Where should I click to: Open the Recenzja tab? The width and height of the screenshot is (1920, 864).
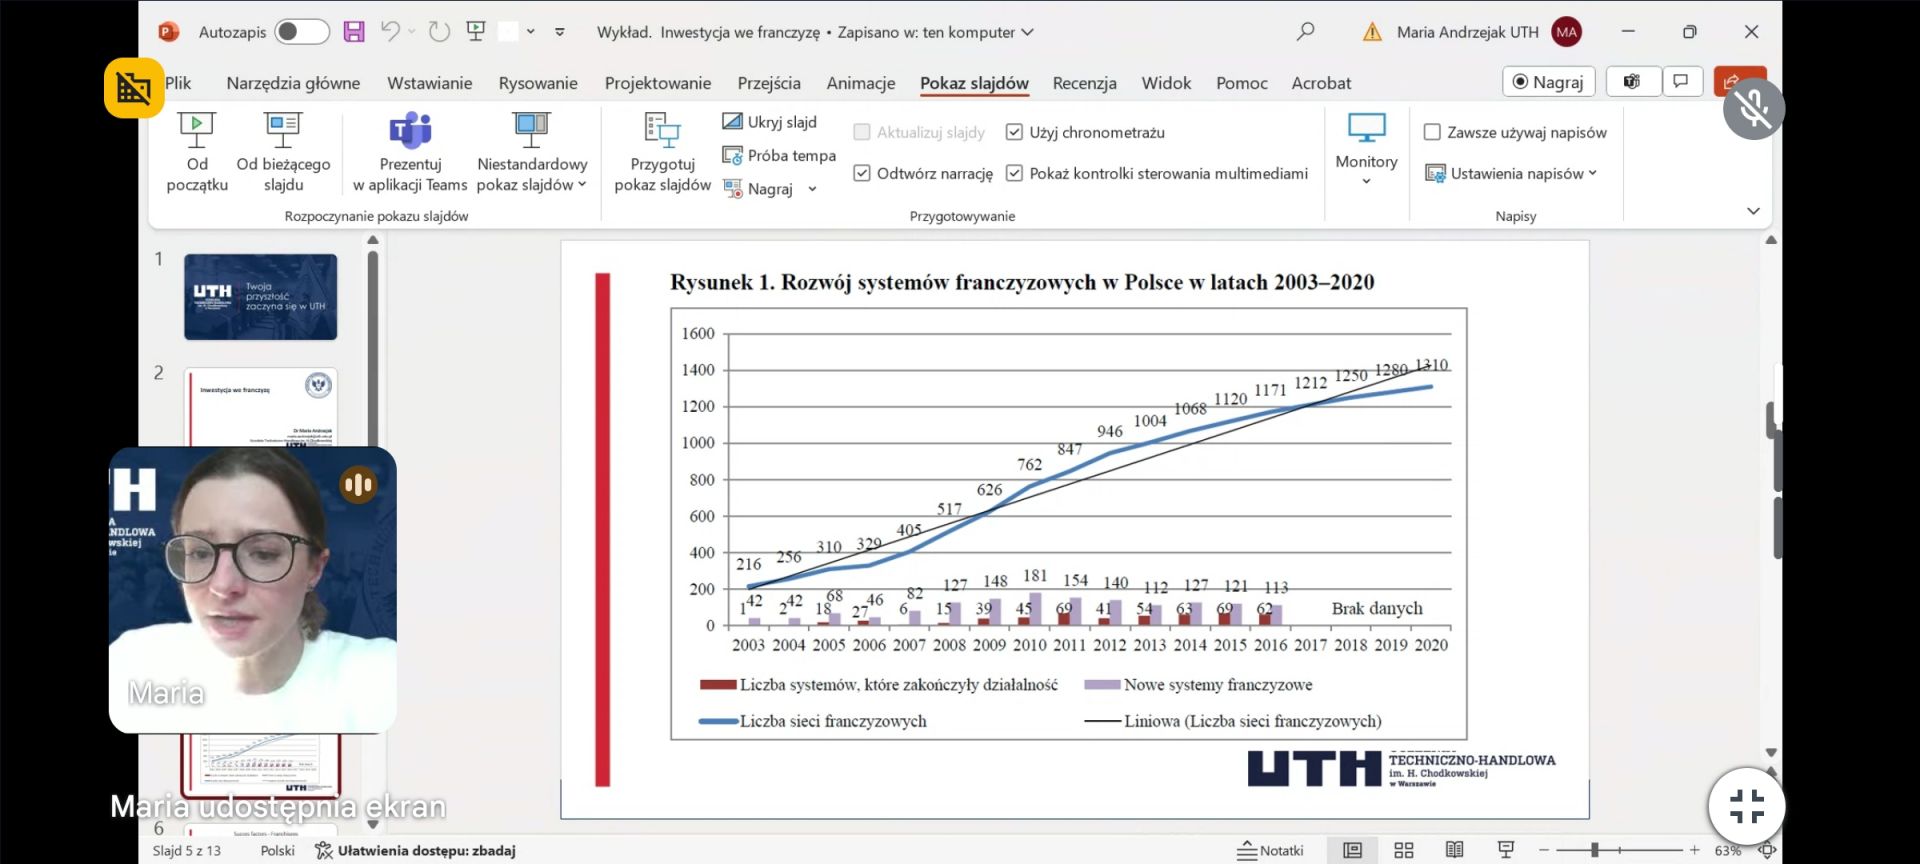pyautogui.click(x=1084, y=83)
